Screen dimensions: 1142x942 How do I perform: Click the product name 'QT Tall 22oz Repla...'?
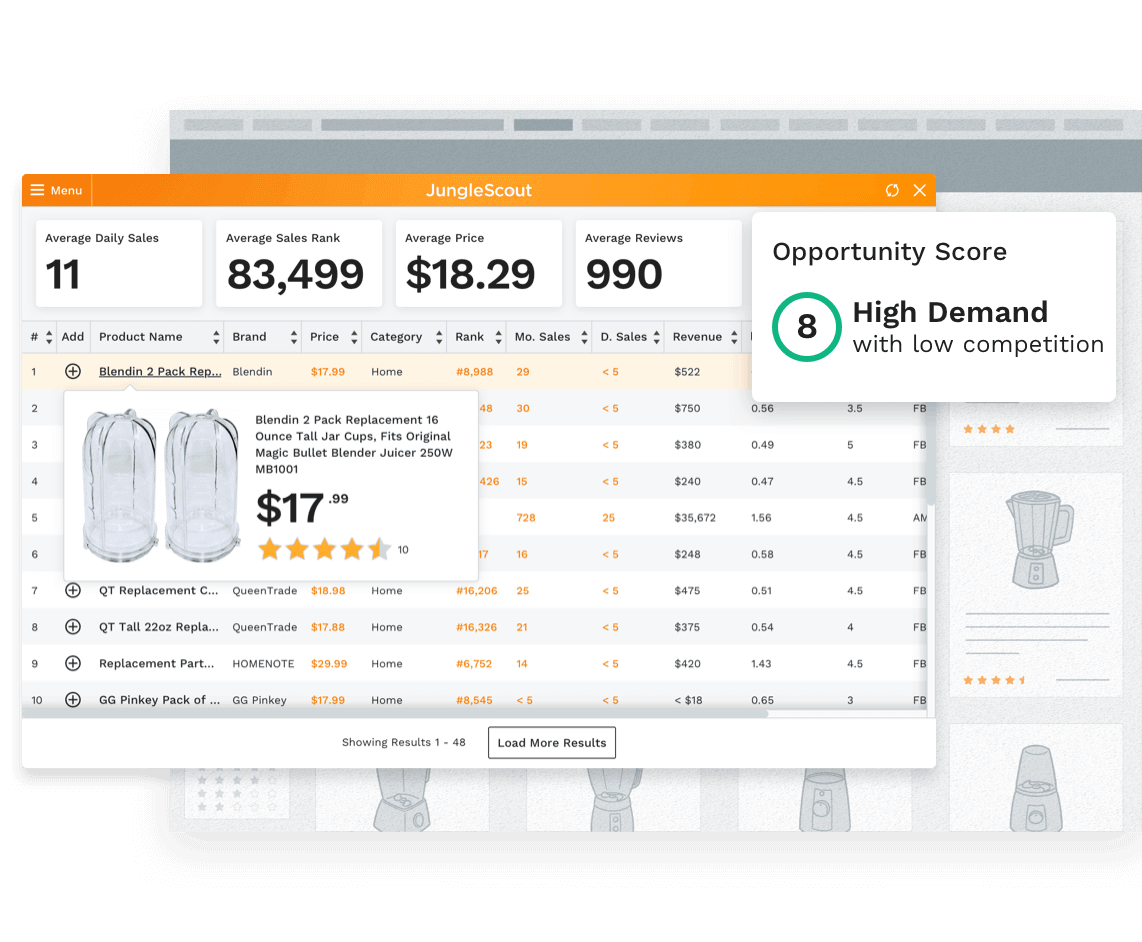(x=159, y=627)
